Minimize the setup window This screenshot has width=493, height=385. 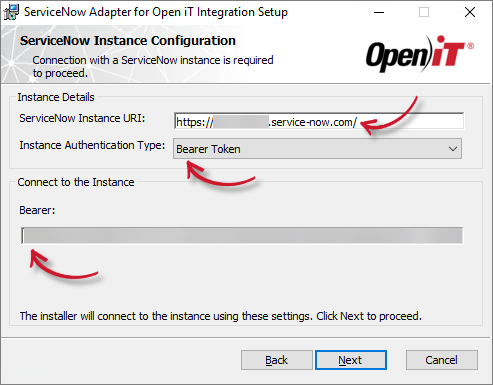pyautogui.click(x=379, y=13)
